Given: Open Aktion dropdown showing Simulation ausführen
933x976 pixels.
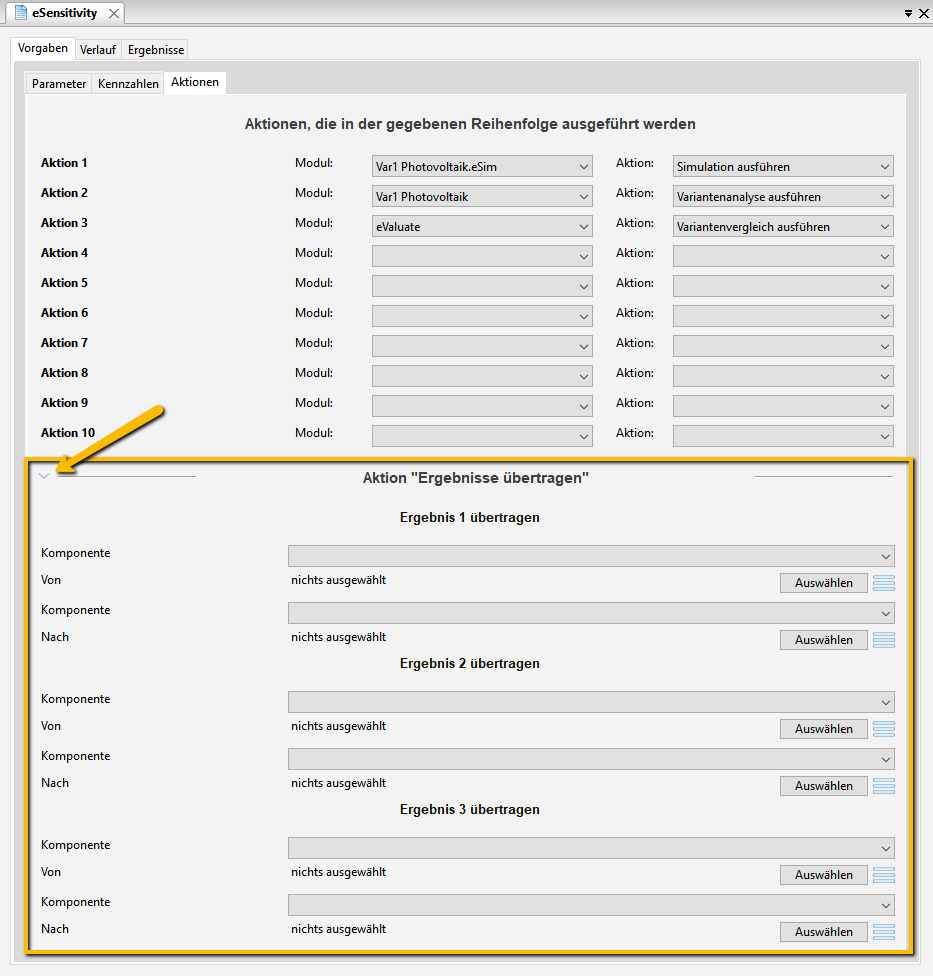Looking at the screenshot, I should (783, 167).
